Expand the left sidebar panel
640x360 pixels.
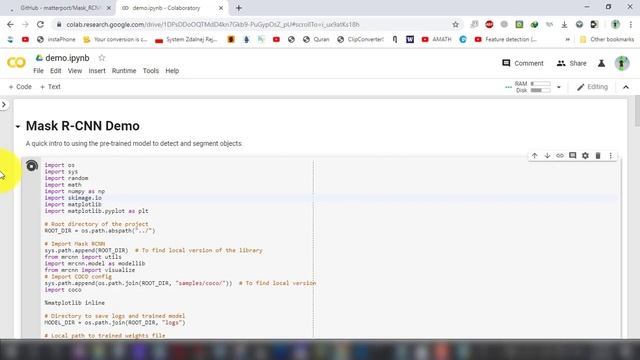[x=4, y=104]
